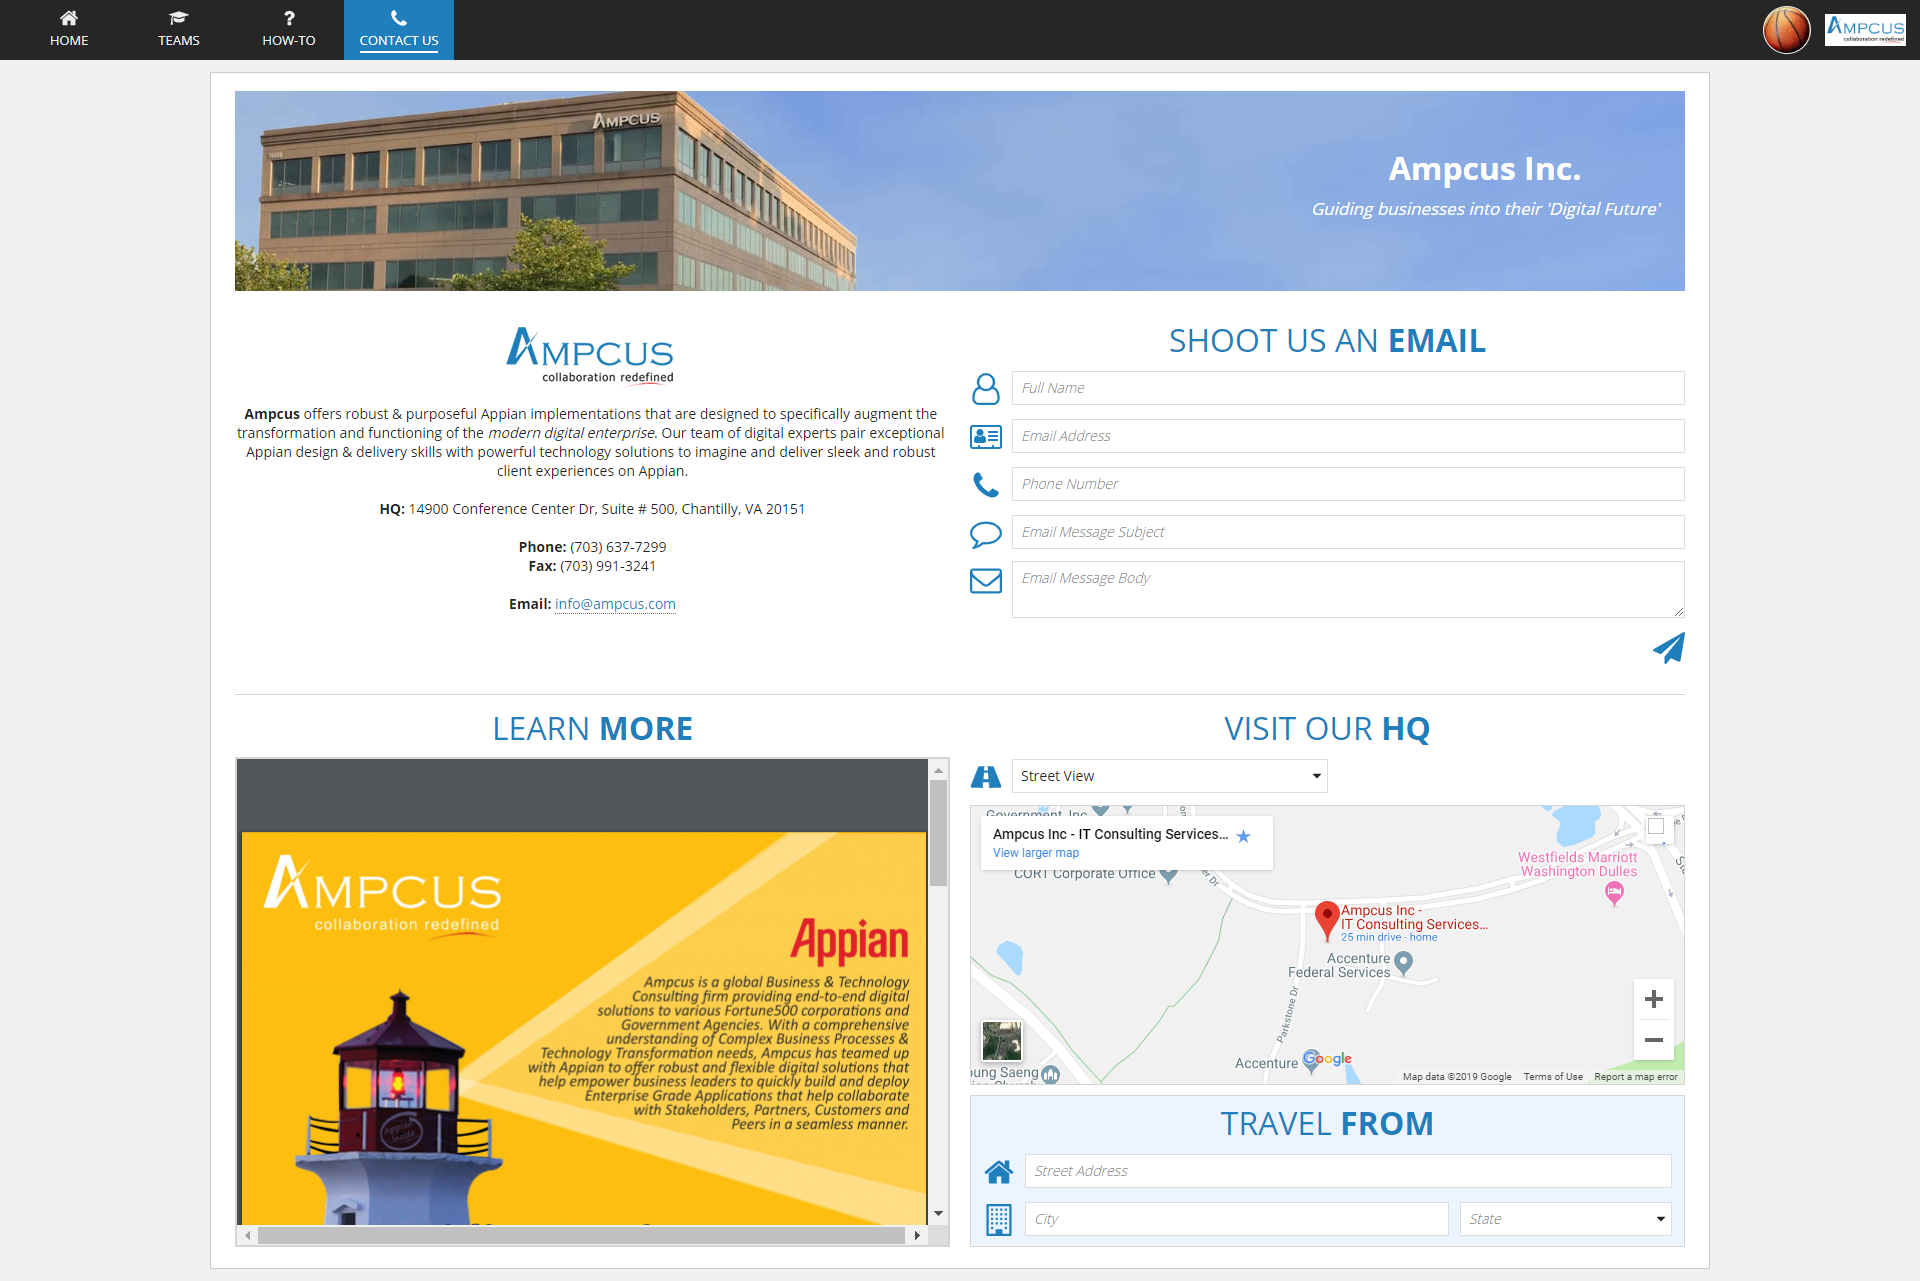The height and width of the screenshot is (1281, 1920).
Task: Click the View larger map link
Action: coord(1036,853)
